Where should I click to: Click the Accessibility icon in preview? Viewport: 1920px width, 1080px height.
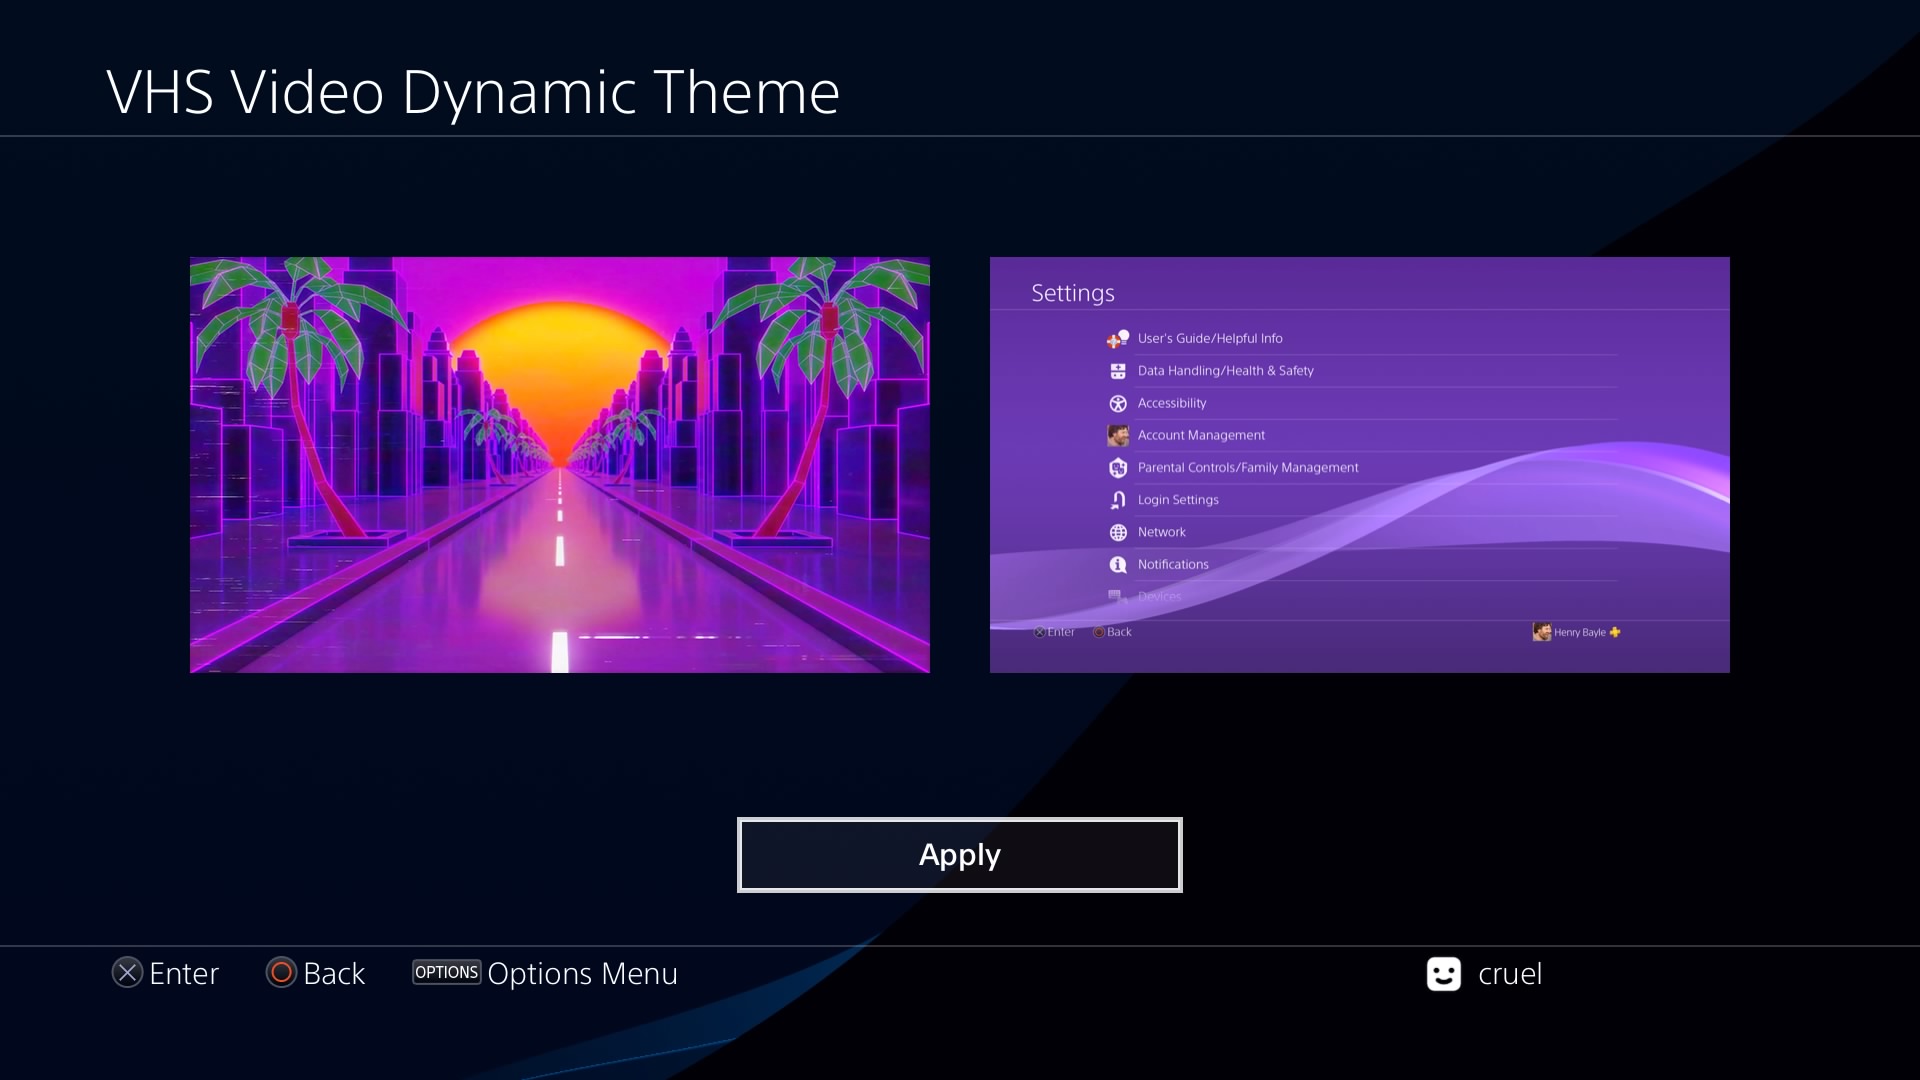pyautogui.click(x=1118, y=403)
